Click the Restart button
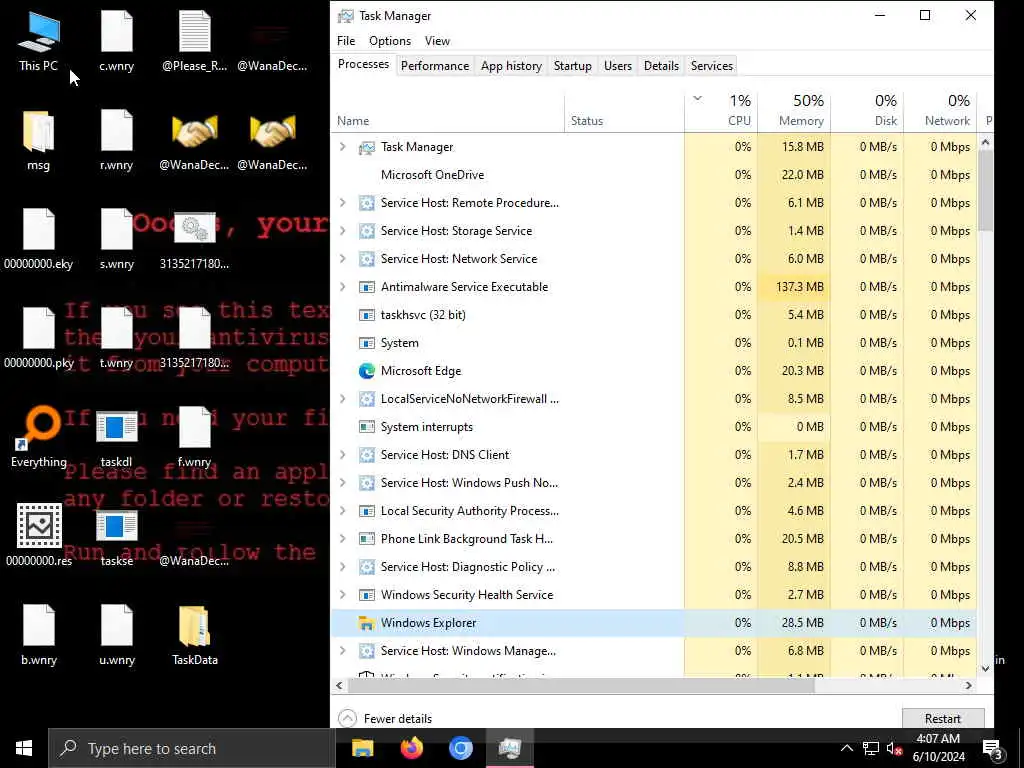The height and width of the screenshot is (768, 1024). (942, 718)
